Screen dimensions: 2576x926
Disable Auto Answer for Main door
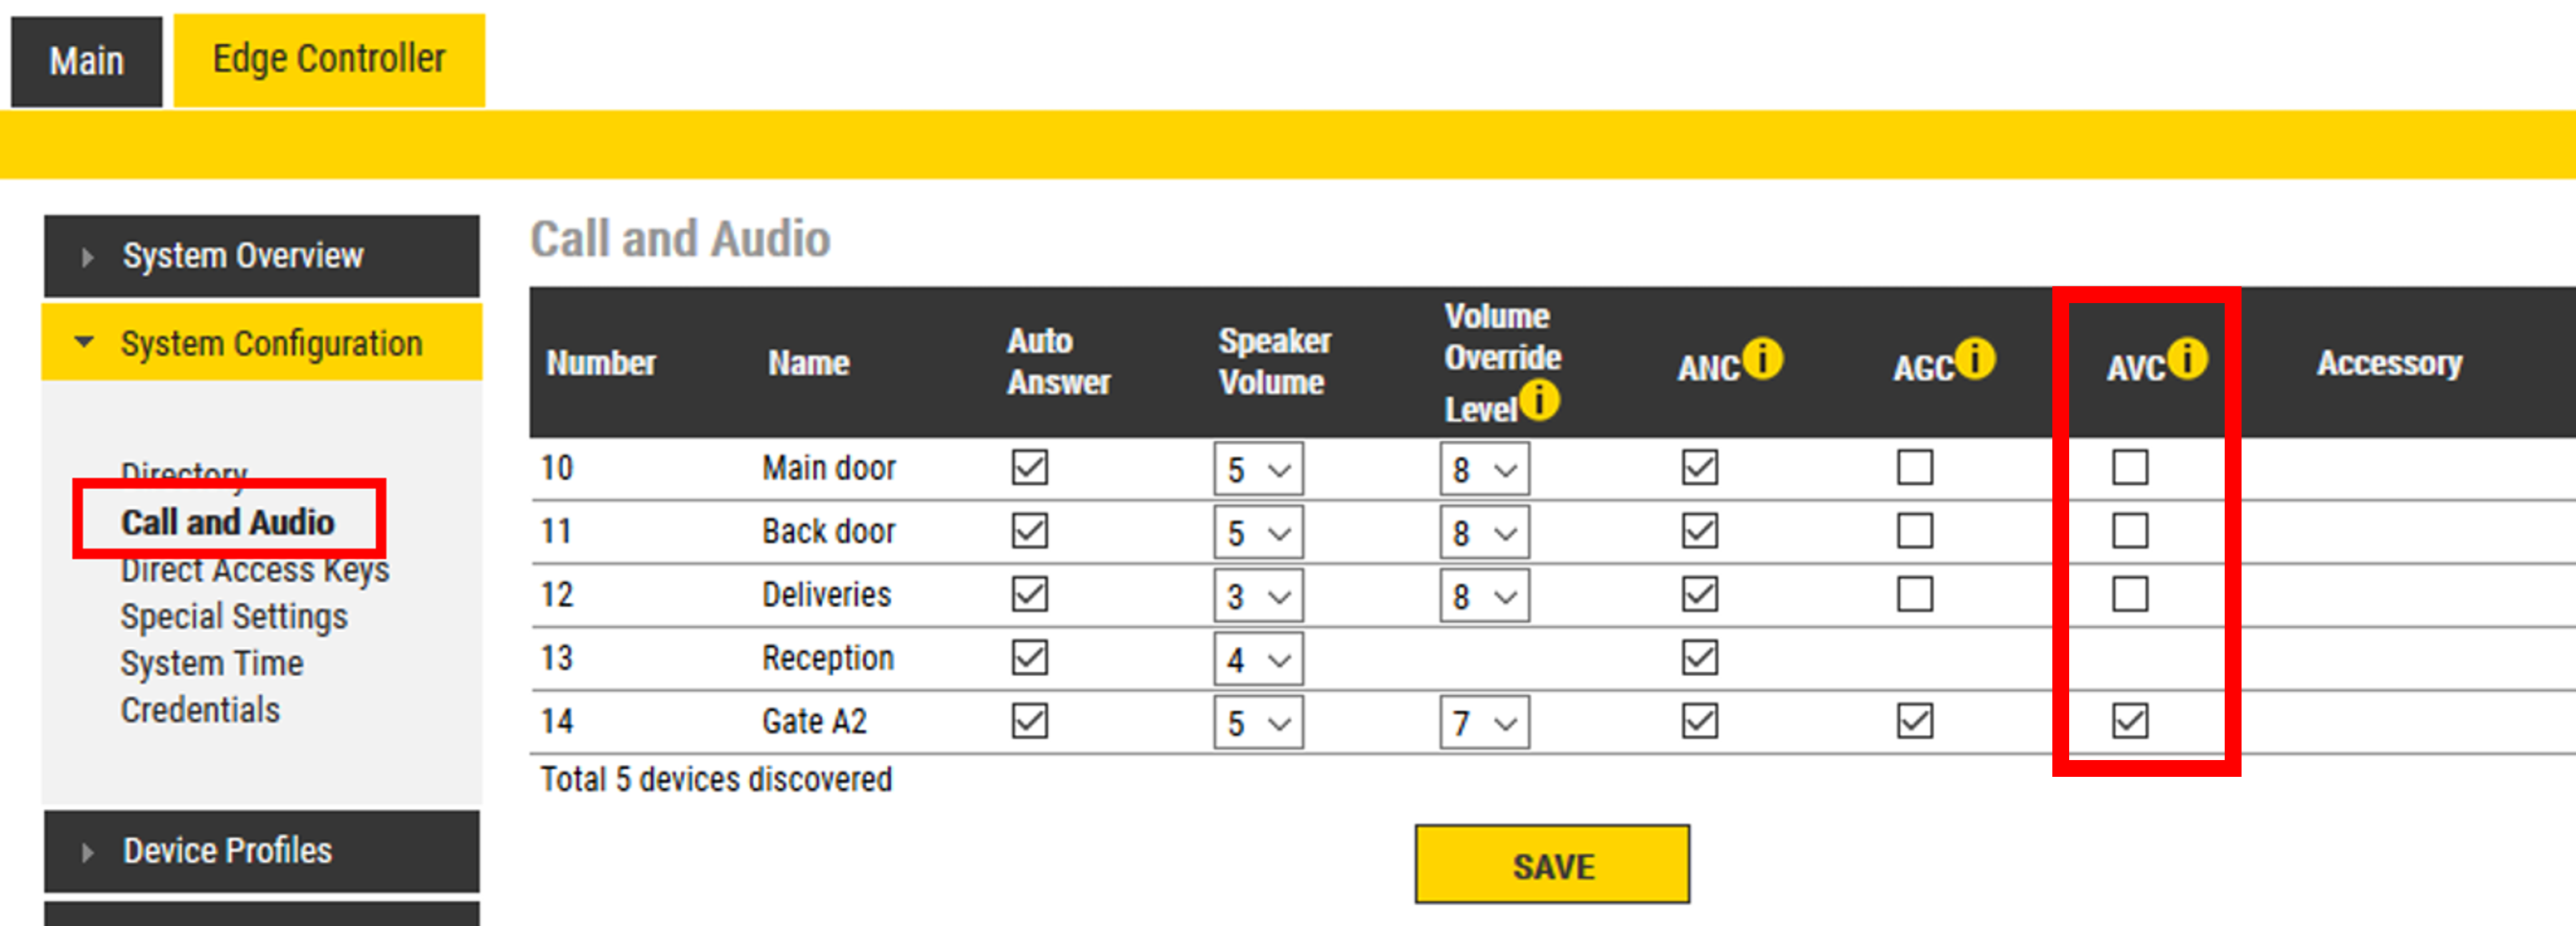[1029, 467]
